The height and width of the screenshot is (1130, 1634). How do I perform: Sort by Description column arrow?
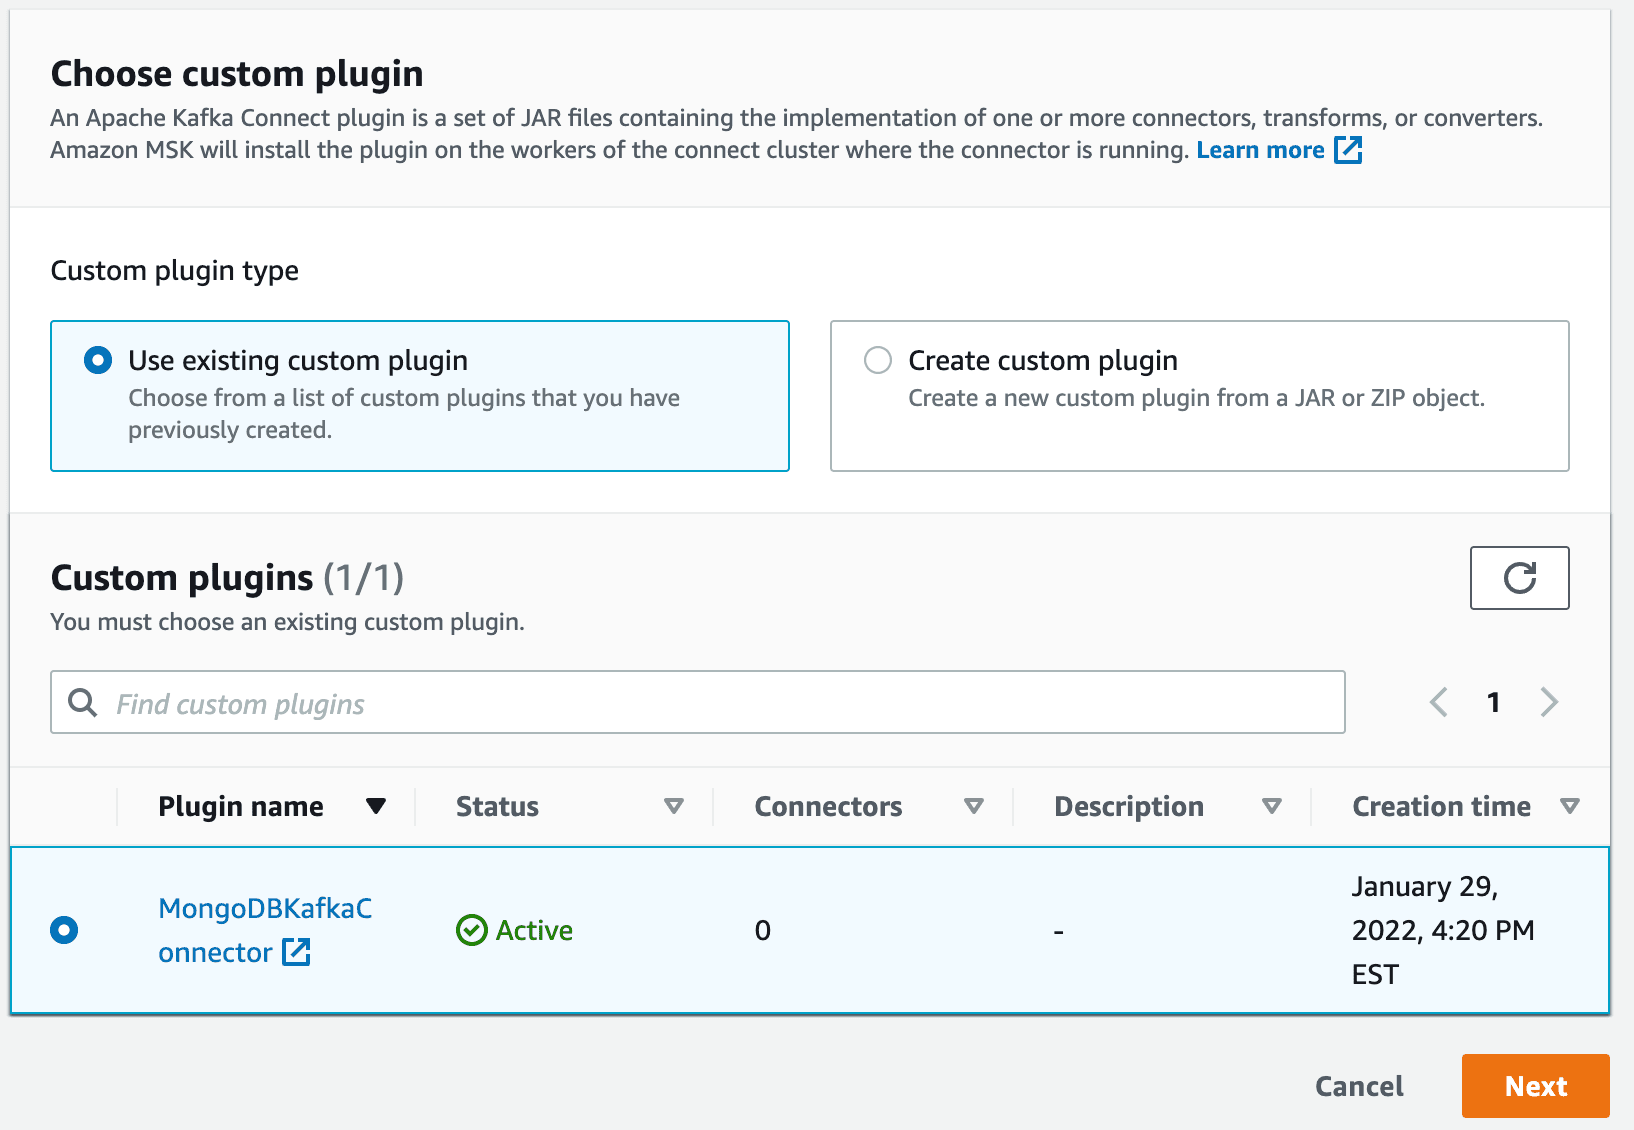1271,806
